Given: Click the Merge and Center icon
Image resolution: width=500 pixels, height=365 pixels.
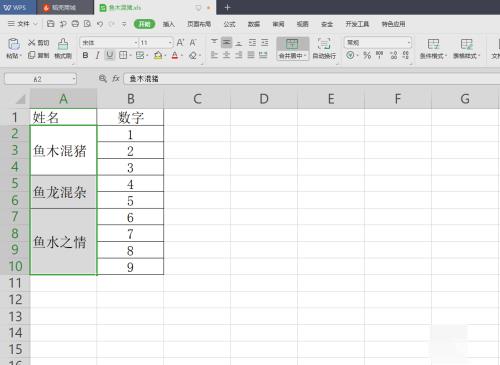Looking at the screenshot, I should [x=292, y=44].
